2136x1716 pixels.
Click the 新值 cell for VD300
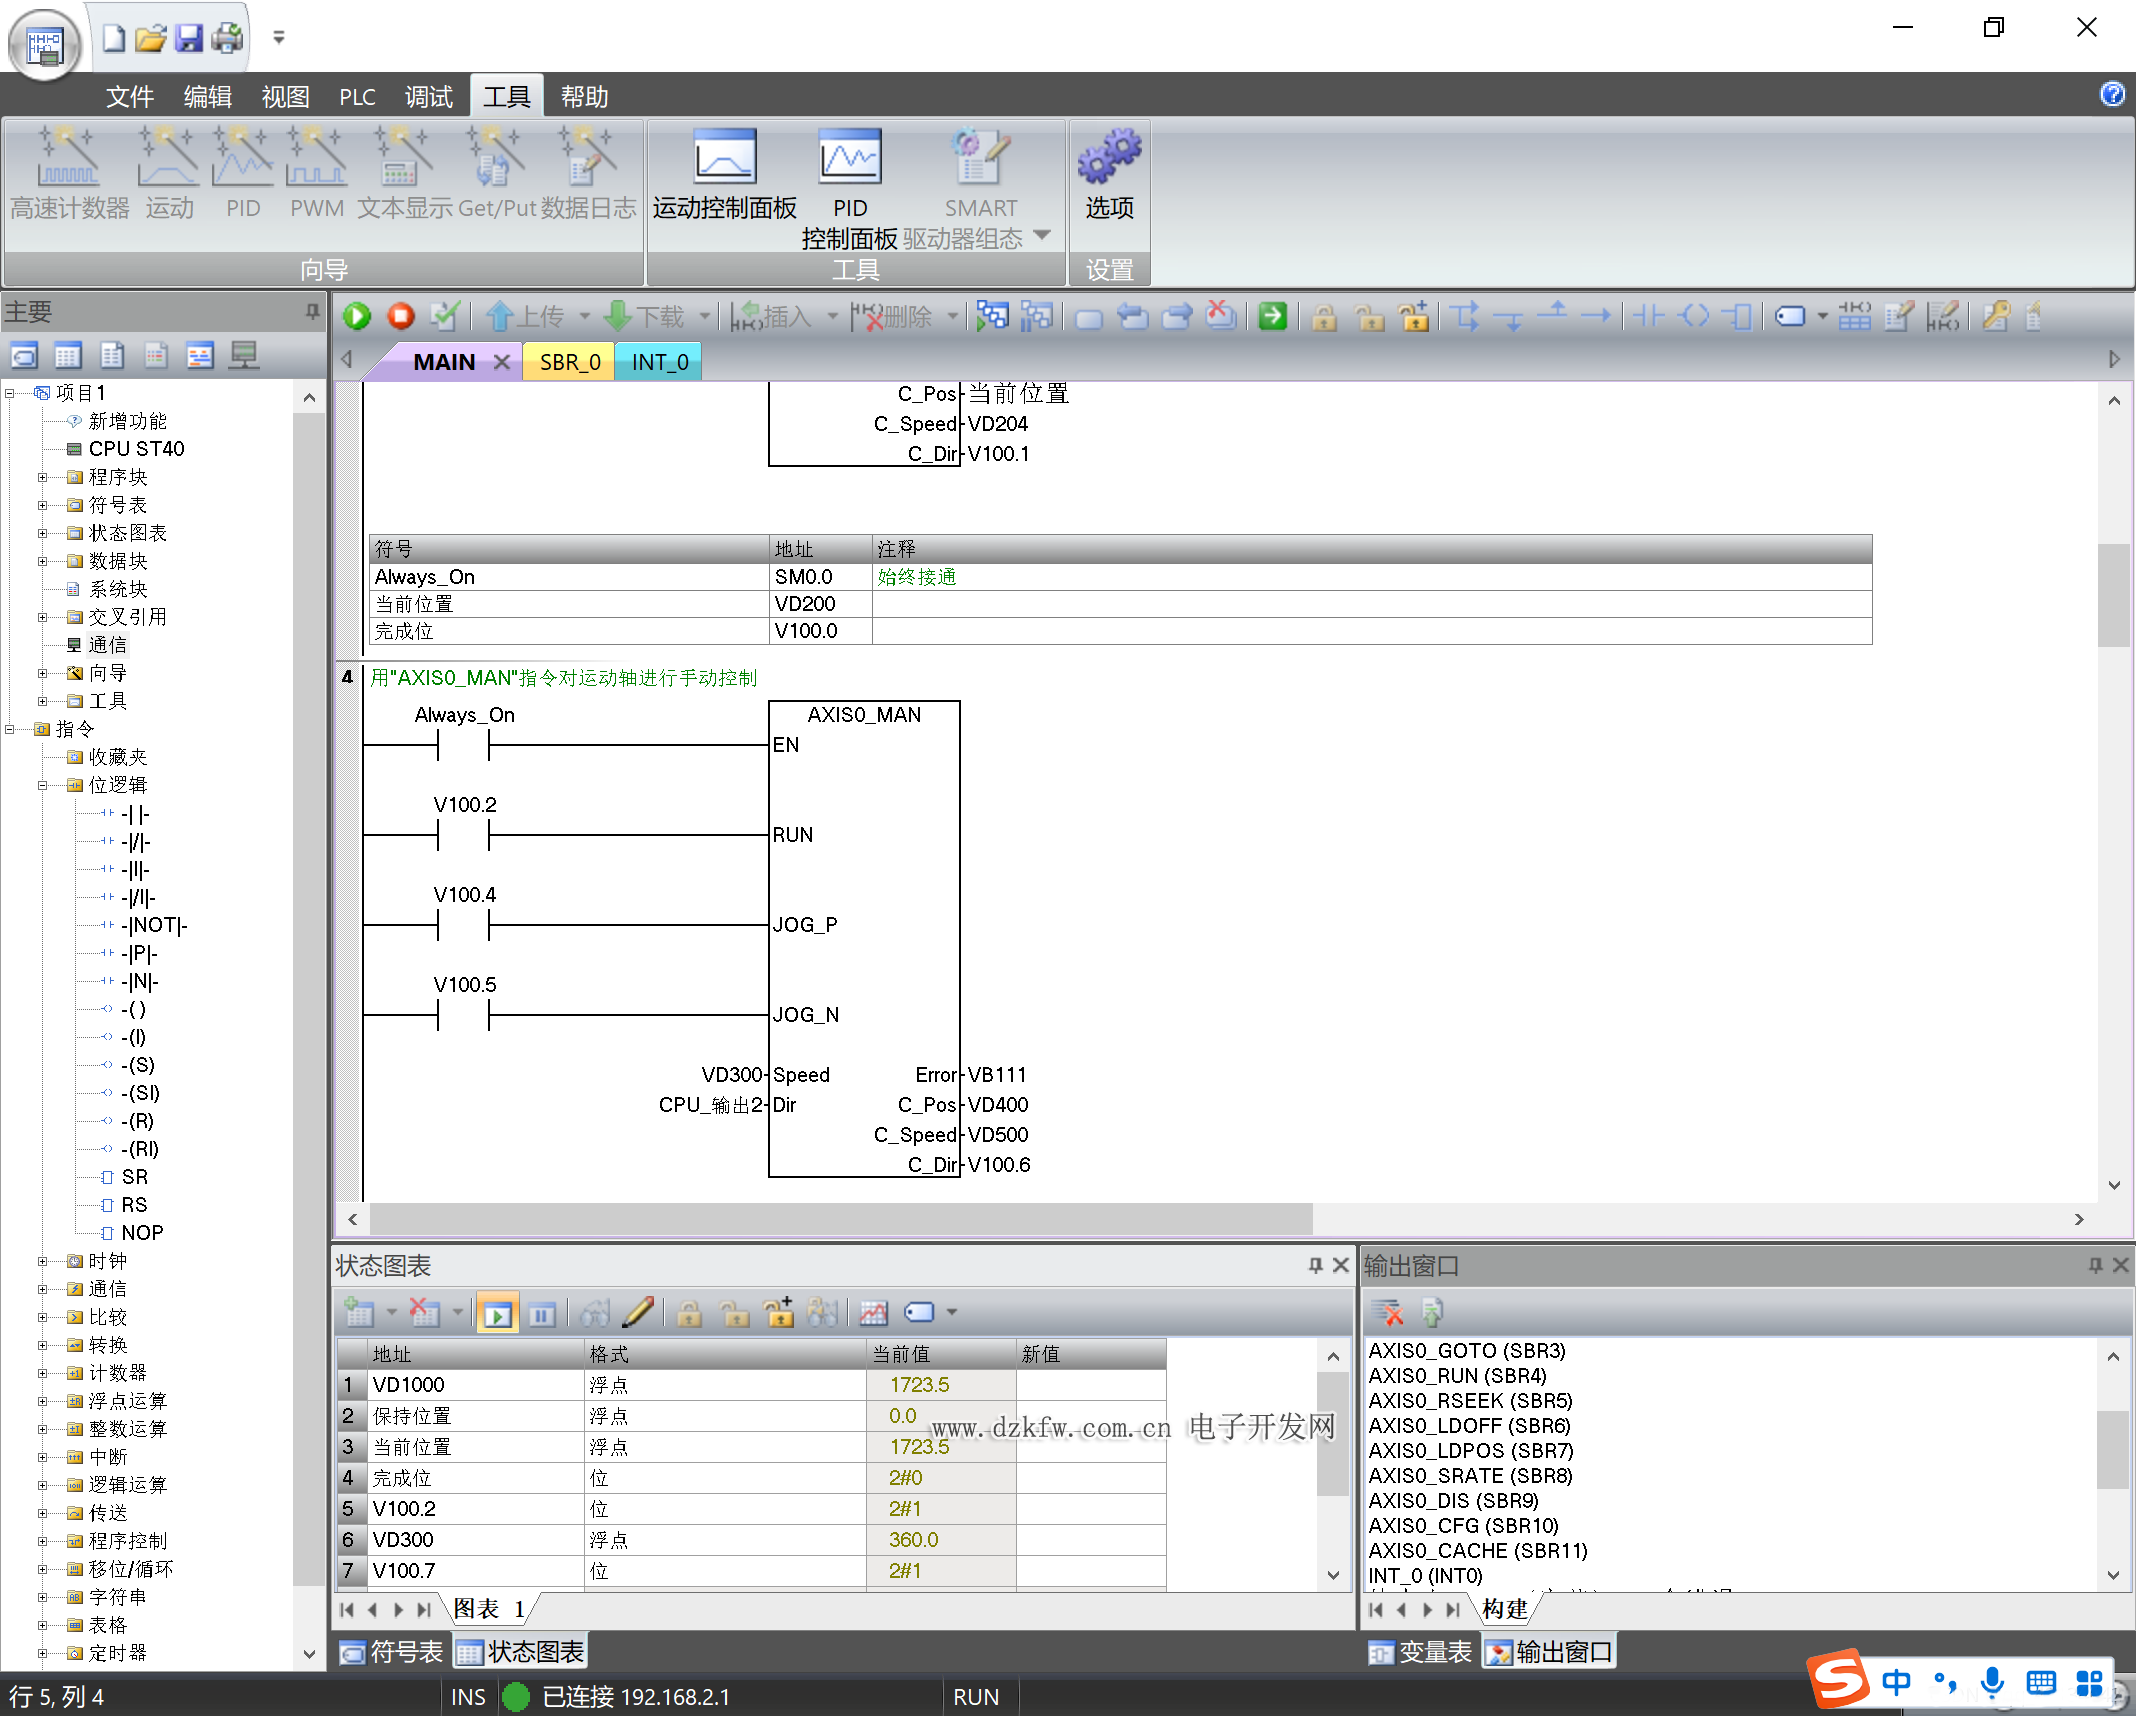(1090, 1540)
